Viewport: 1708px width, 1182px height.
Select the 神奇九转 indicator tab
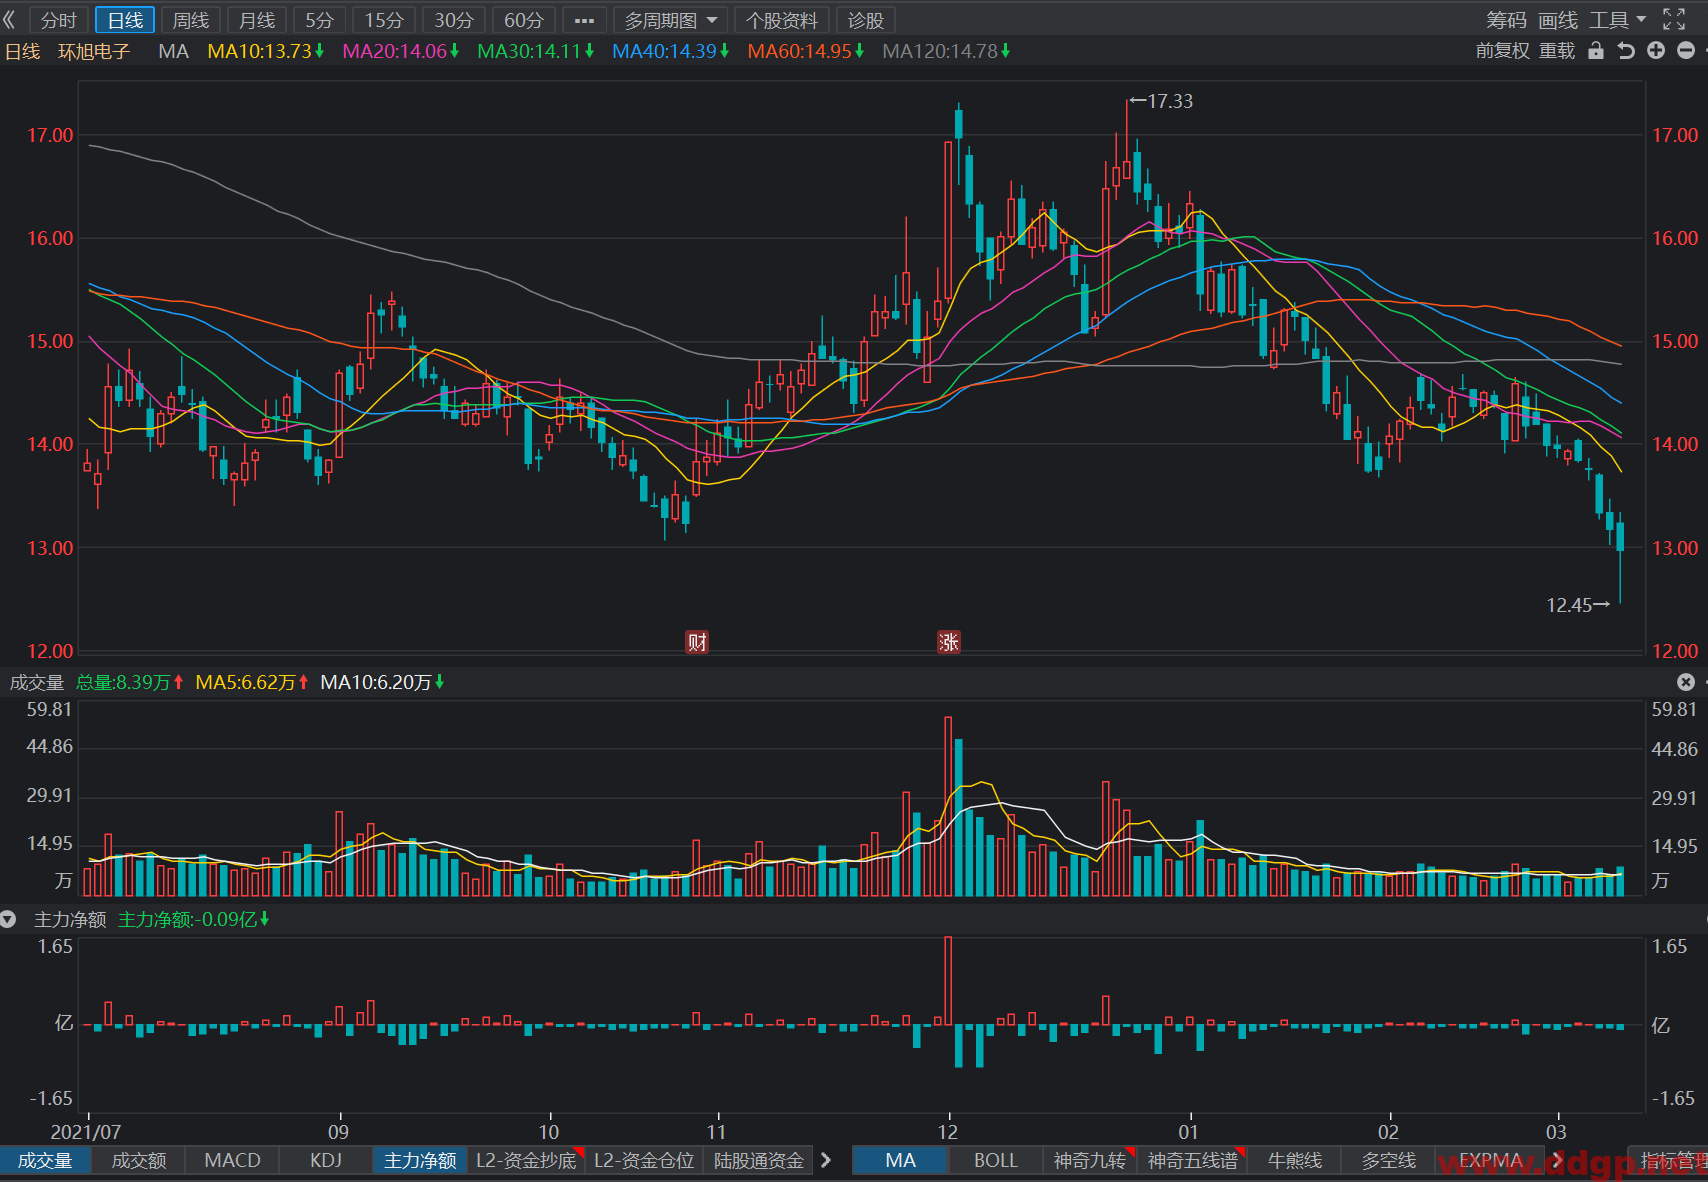(1089, 1160)
